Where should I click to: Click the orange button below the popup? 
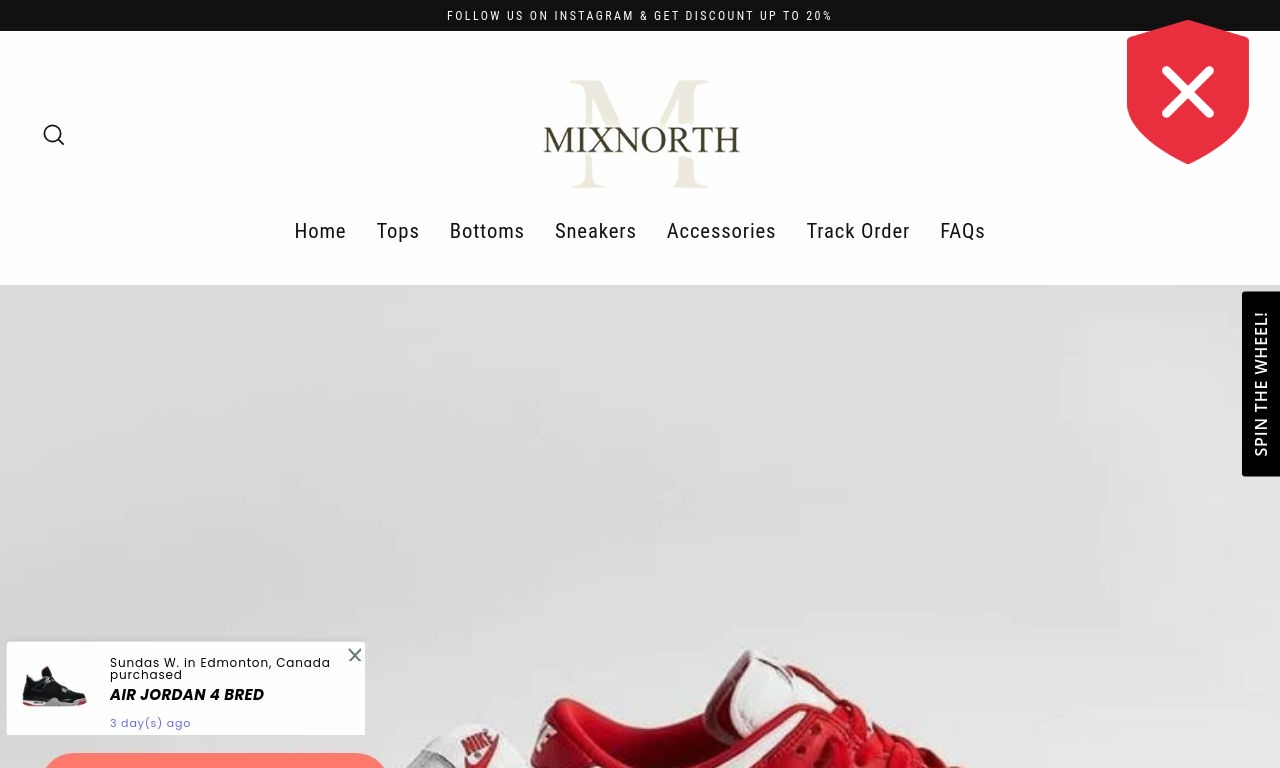pyautogui.click(x=214, y=760)
